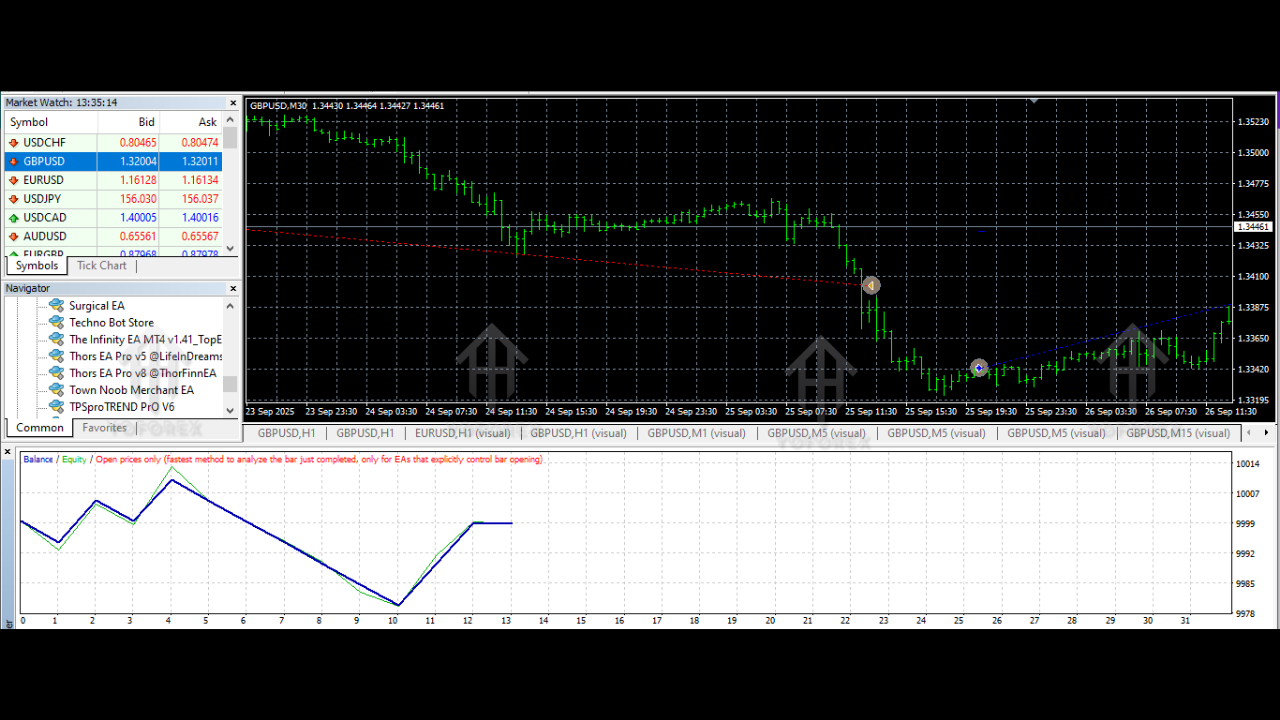Click the Techno Bot Store robot icon

pyautogui.click(x=56, y=323)
